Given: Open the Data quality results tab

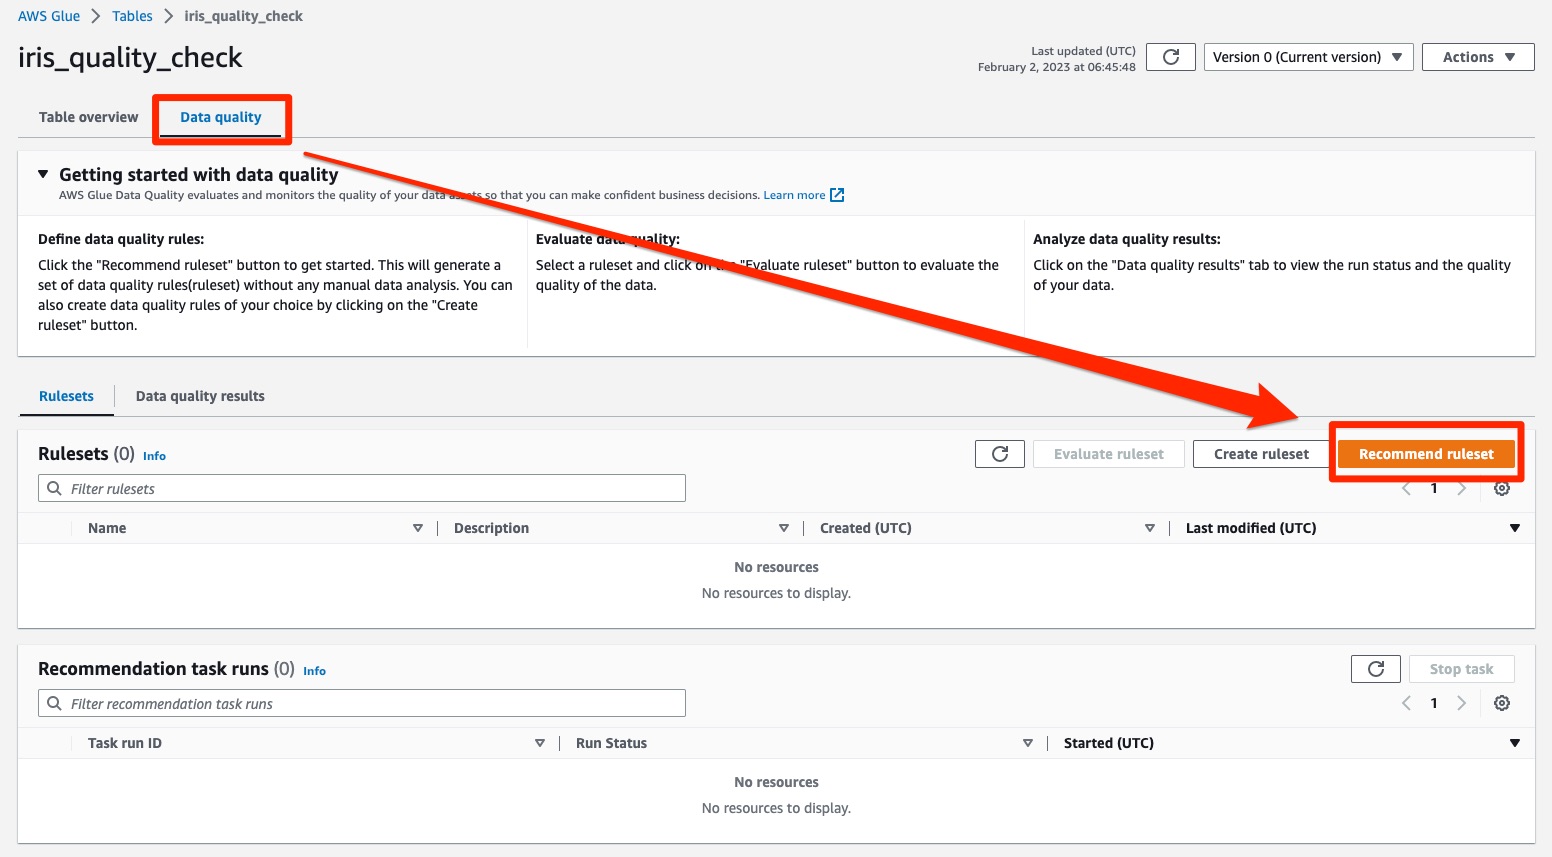Looking at the screenshot, I should tap(199, 396).
